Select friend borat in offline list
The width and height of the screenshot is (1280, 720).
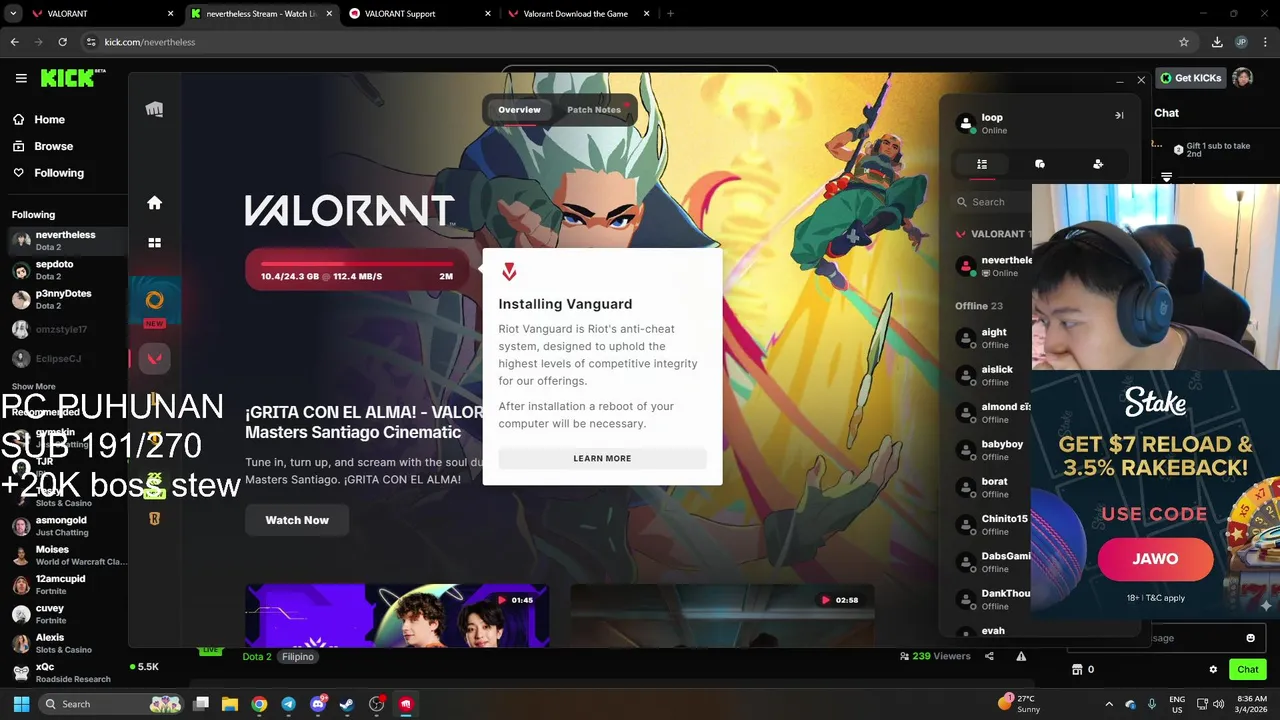(992, 487)
